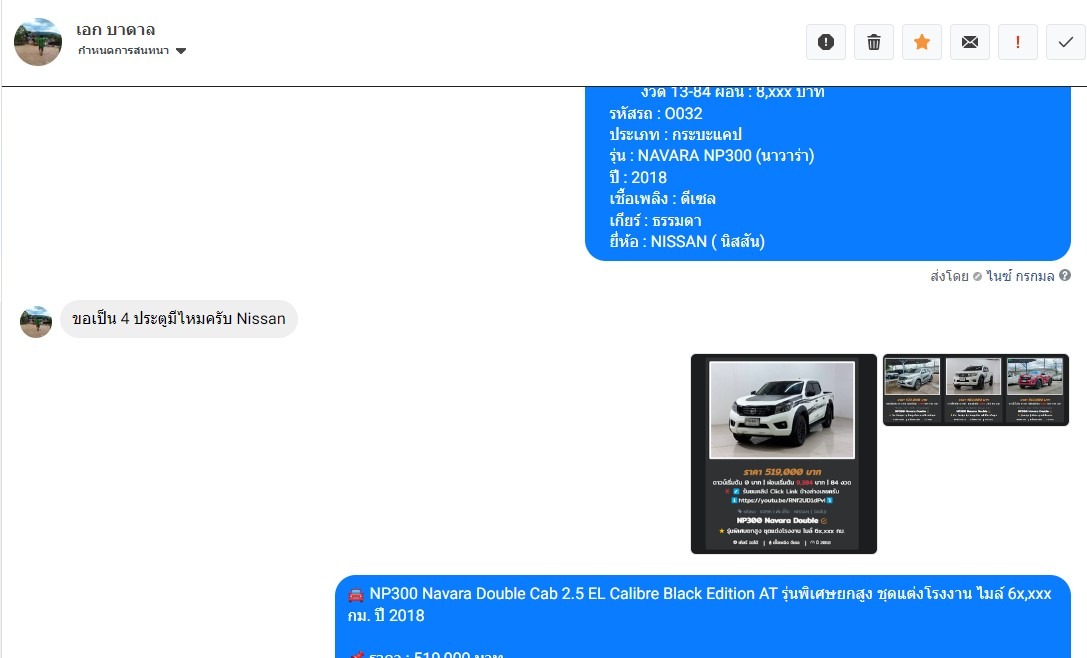The image size is (1087, 658).
Task: Delete conversation using trash can icon
Action: coord(873,42)
